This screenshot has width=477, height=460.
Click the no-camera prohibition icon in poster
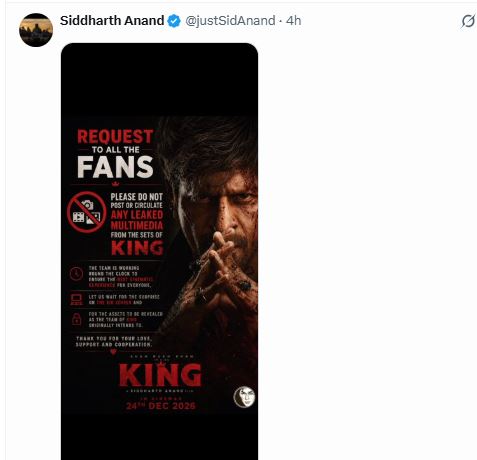pos(86,212)
